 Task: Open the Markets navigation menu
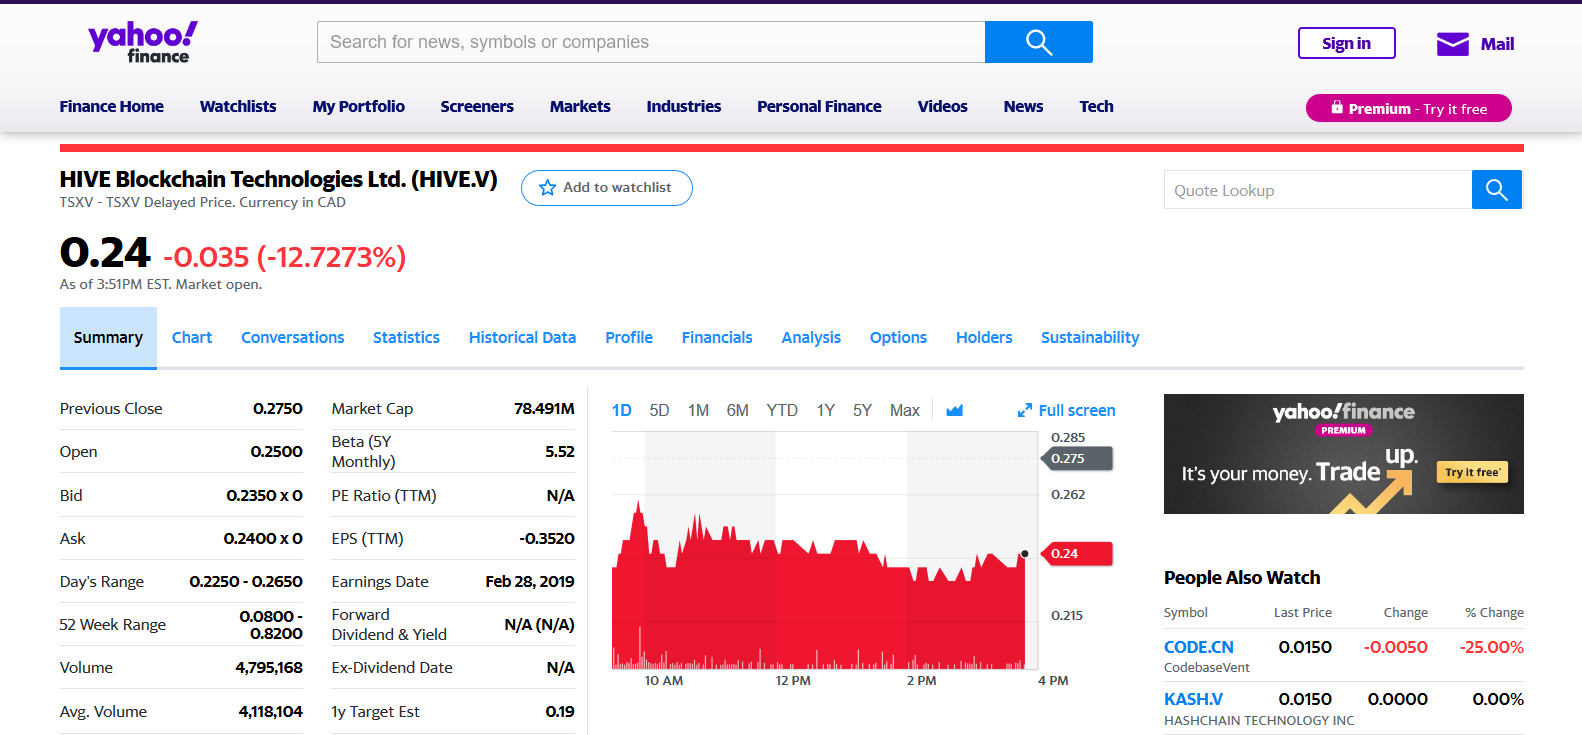(580, 106)
